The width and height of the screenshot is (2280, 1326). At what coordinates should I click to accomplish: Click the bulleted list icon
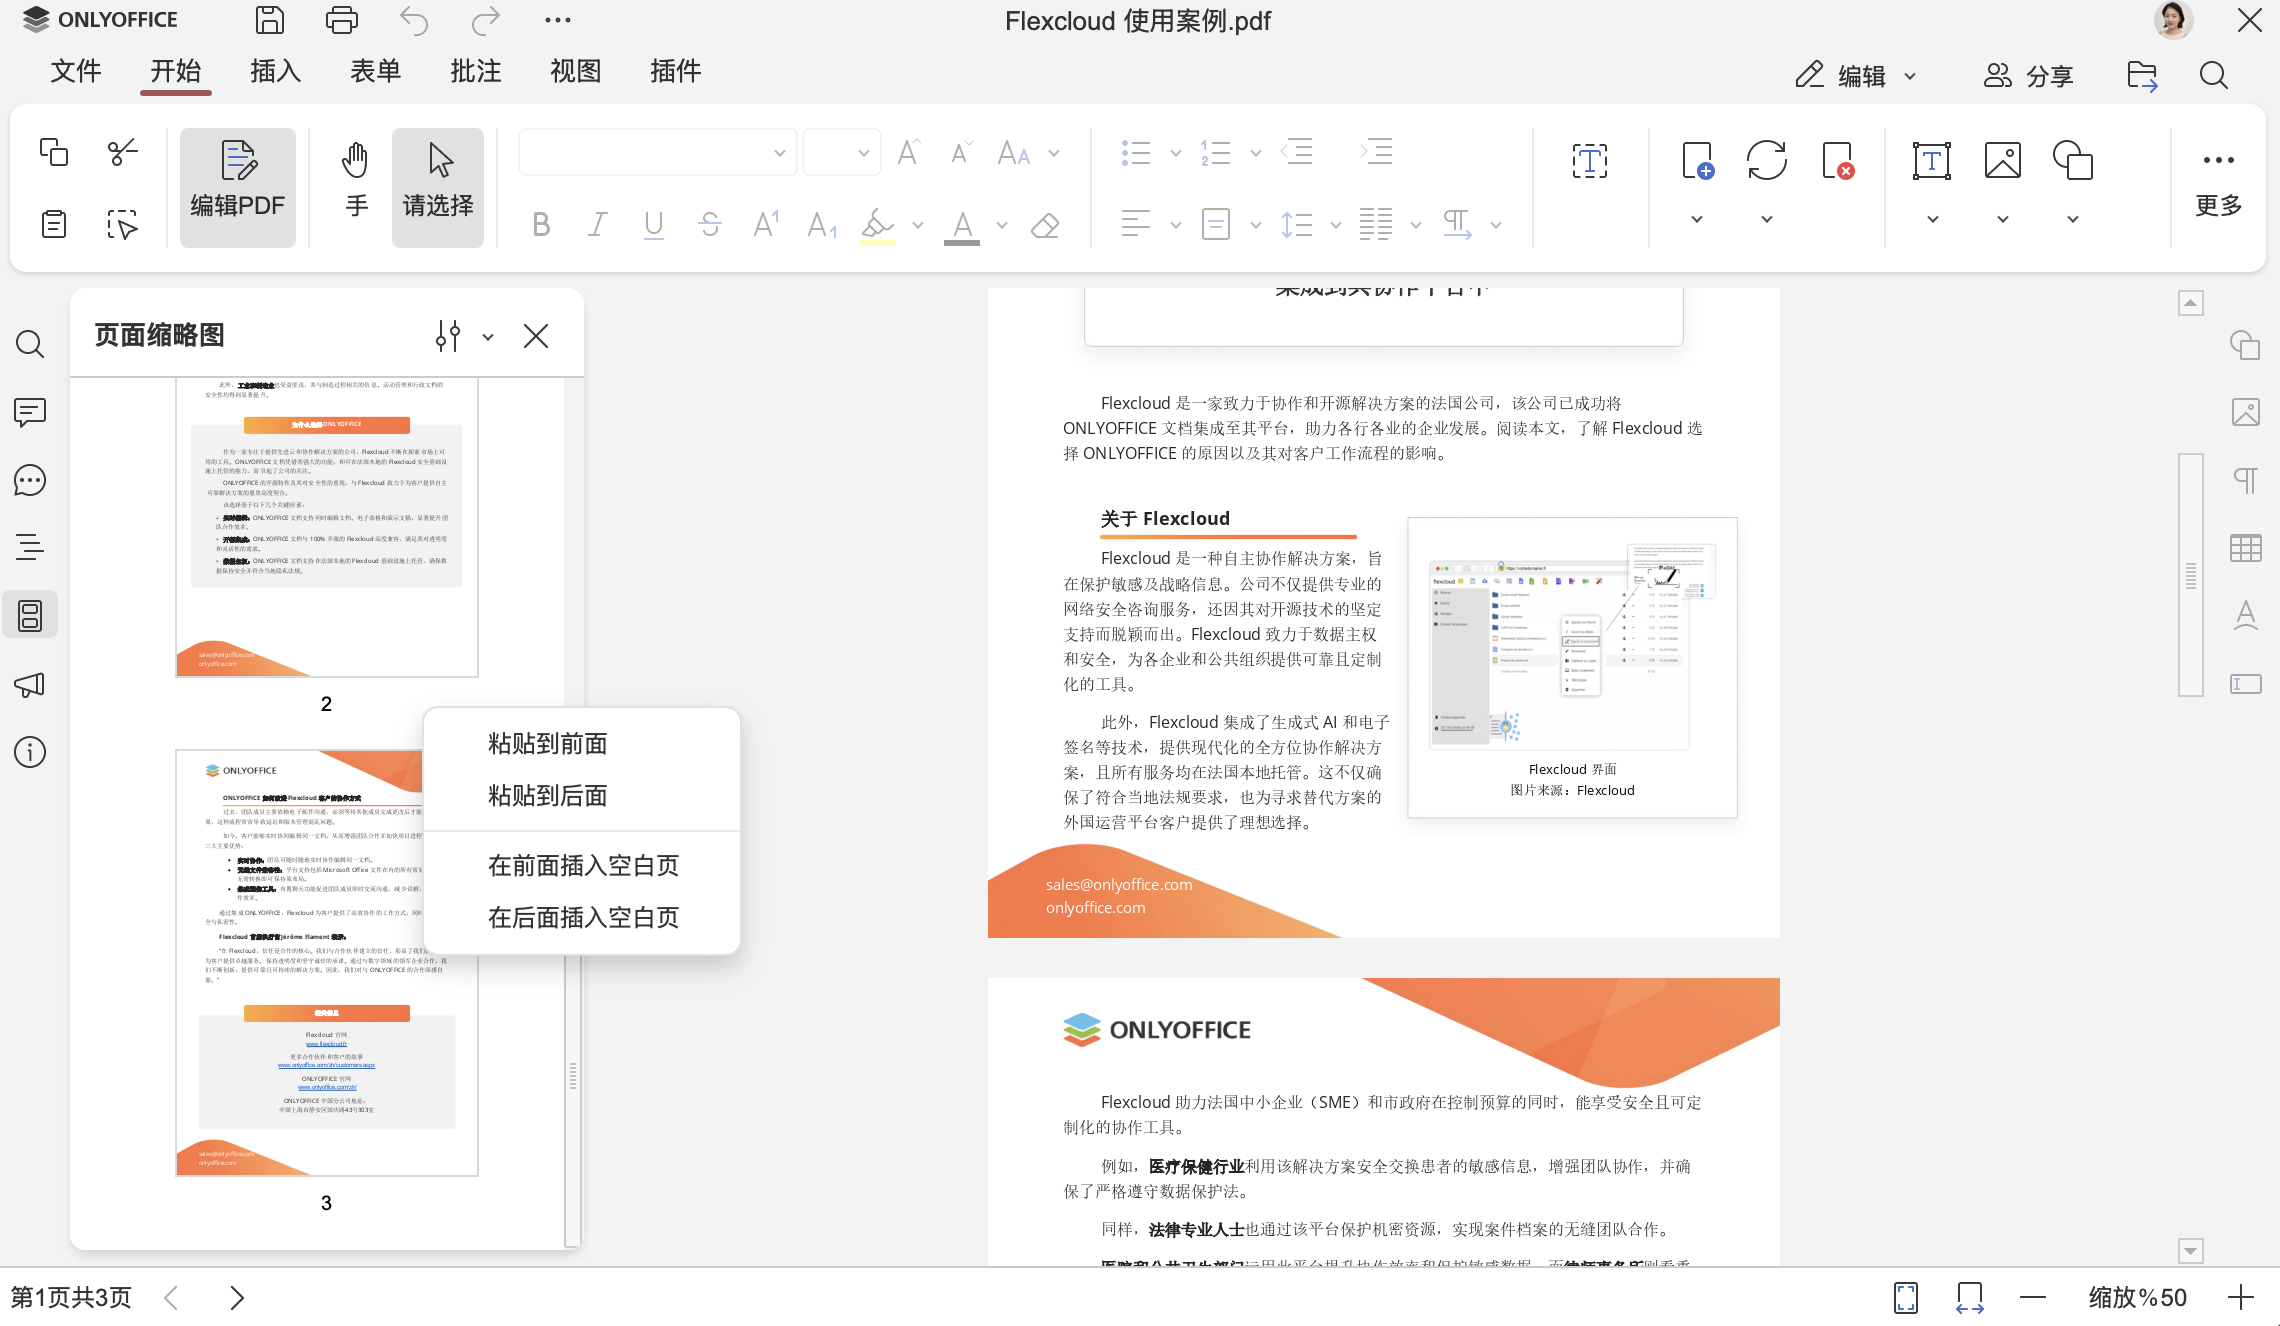1136,153
